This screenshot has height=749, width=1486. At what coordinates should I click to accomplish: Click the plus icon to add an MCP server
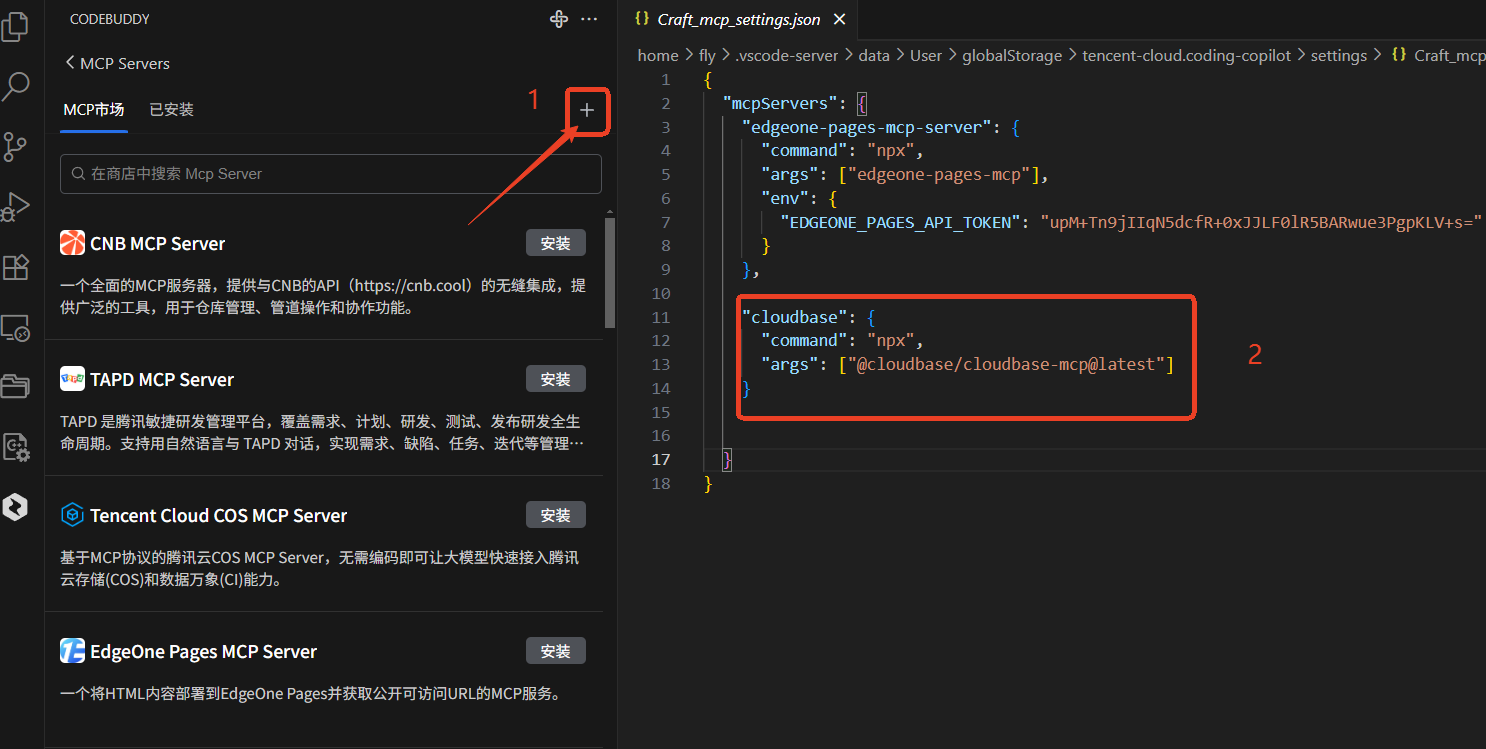click(587, 111)
